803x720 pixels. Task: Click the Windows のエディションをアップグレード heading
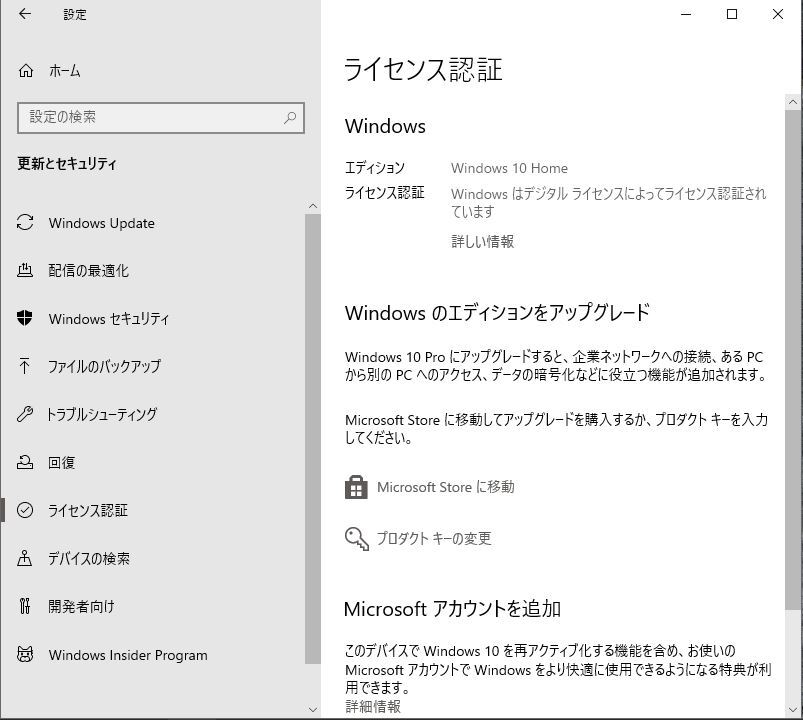click(x=497, y=312)
